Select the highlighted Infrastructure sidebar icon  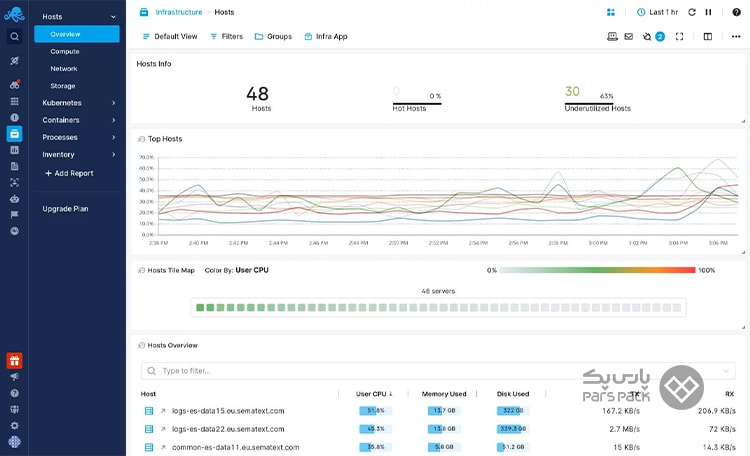tap(14, 134)
